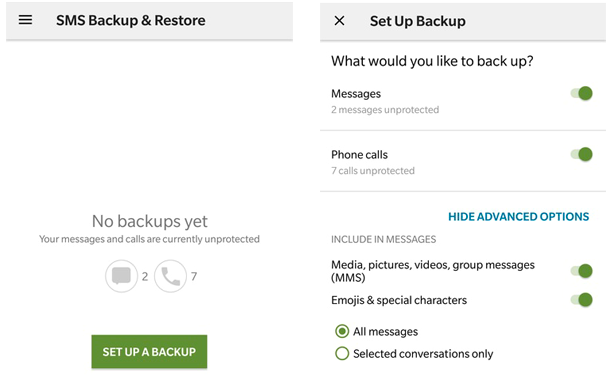Tap the Set Up Backup header title

417,21
